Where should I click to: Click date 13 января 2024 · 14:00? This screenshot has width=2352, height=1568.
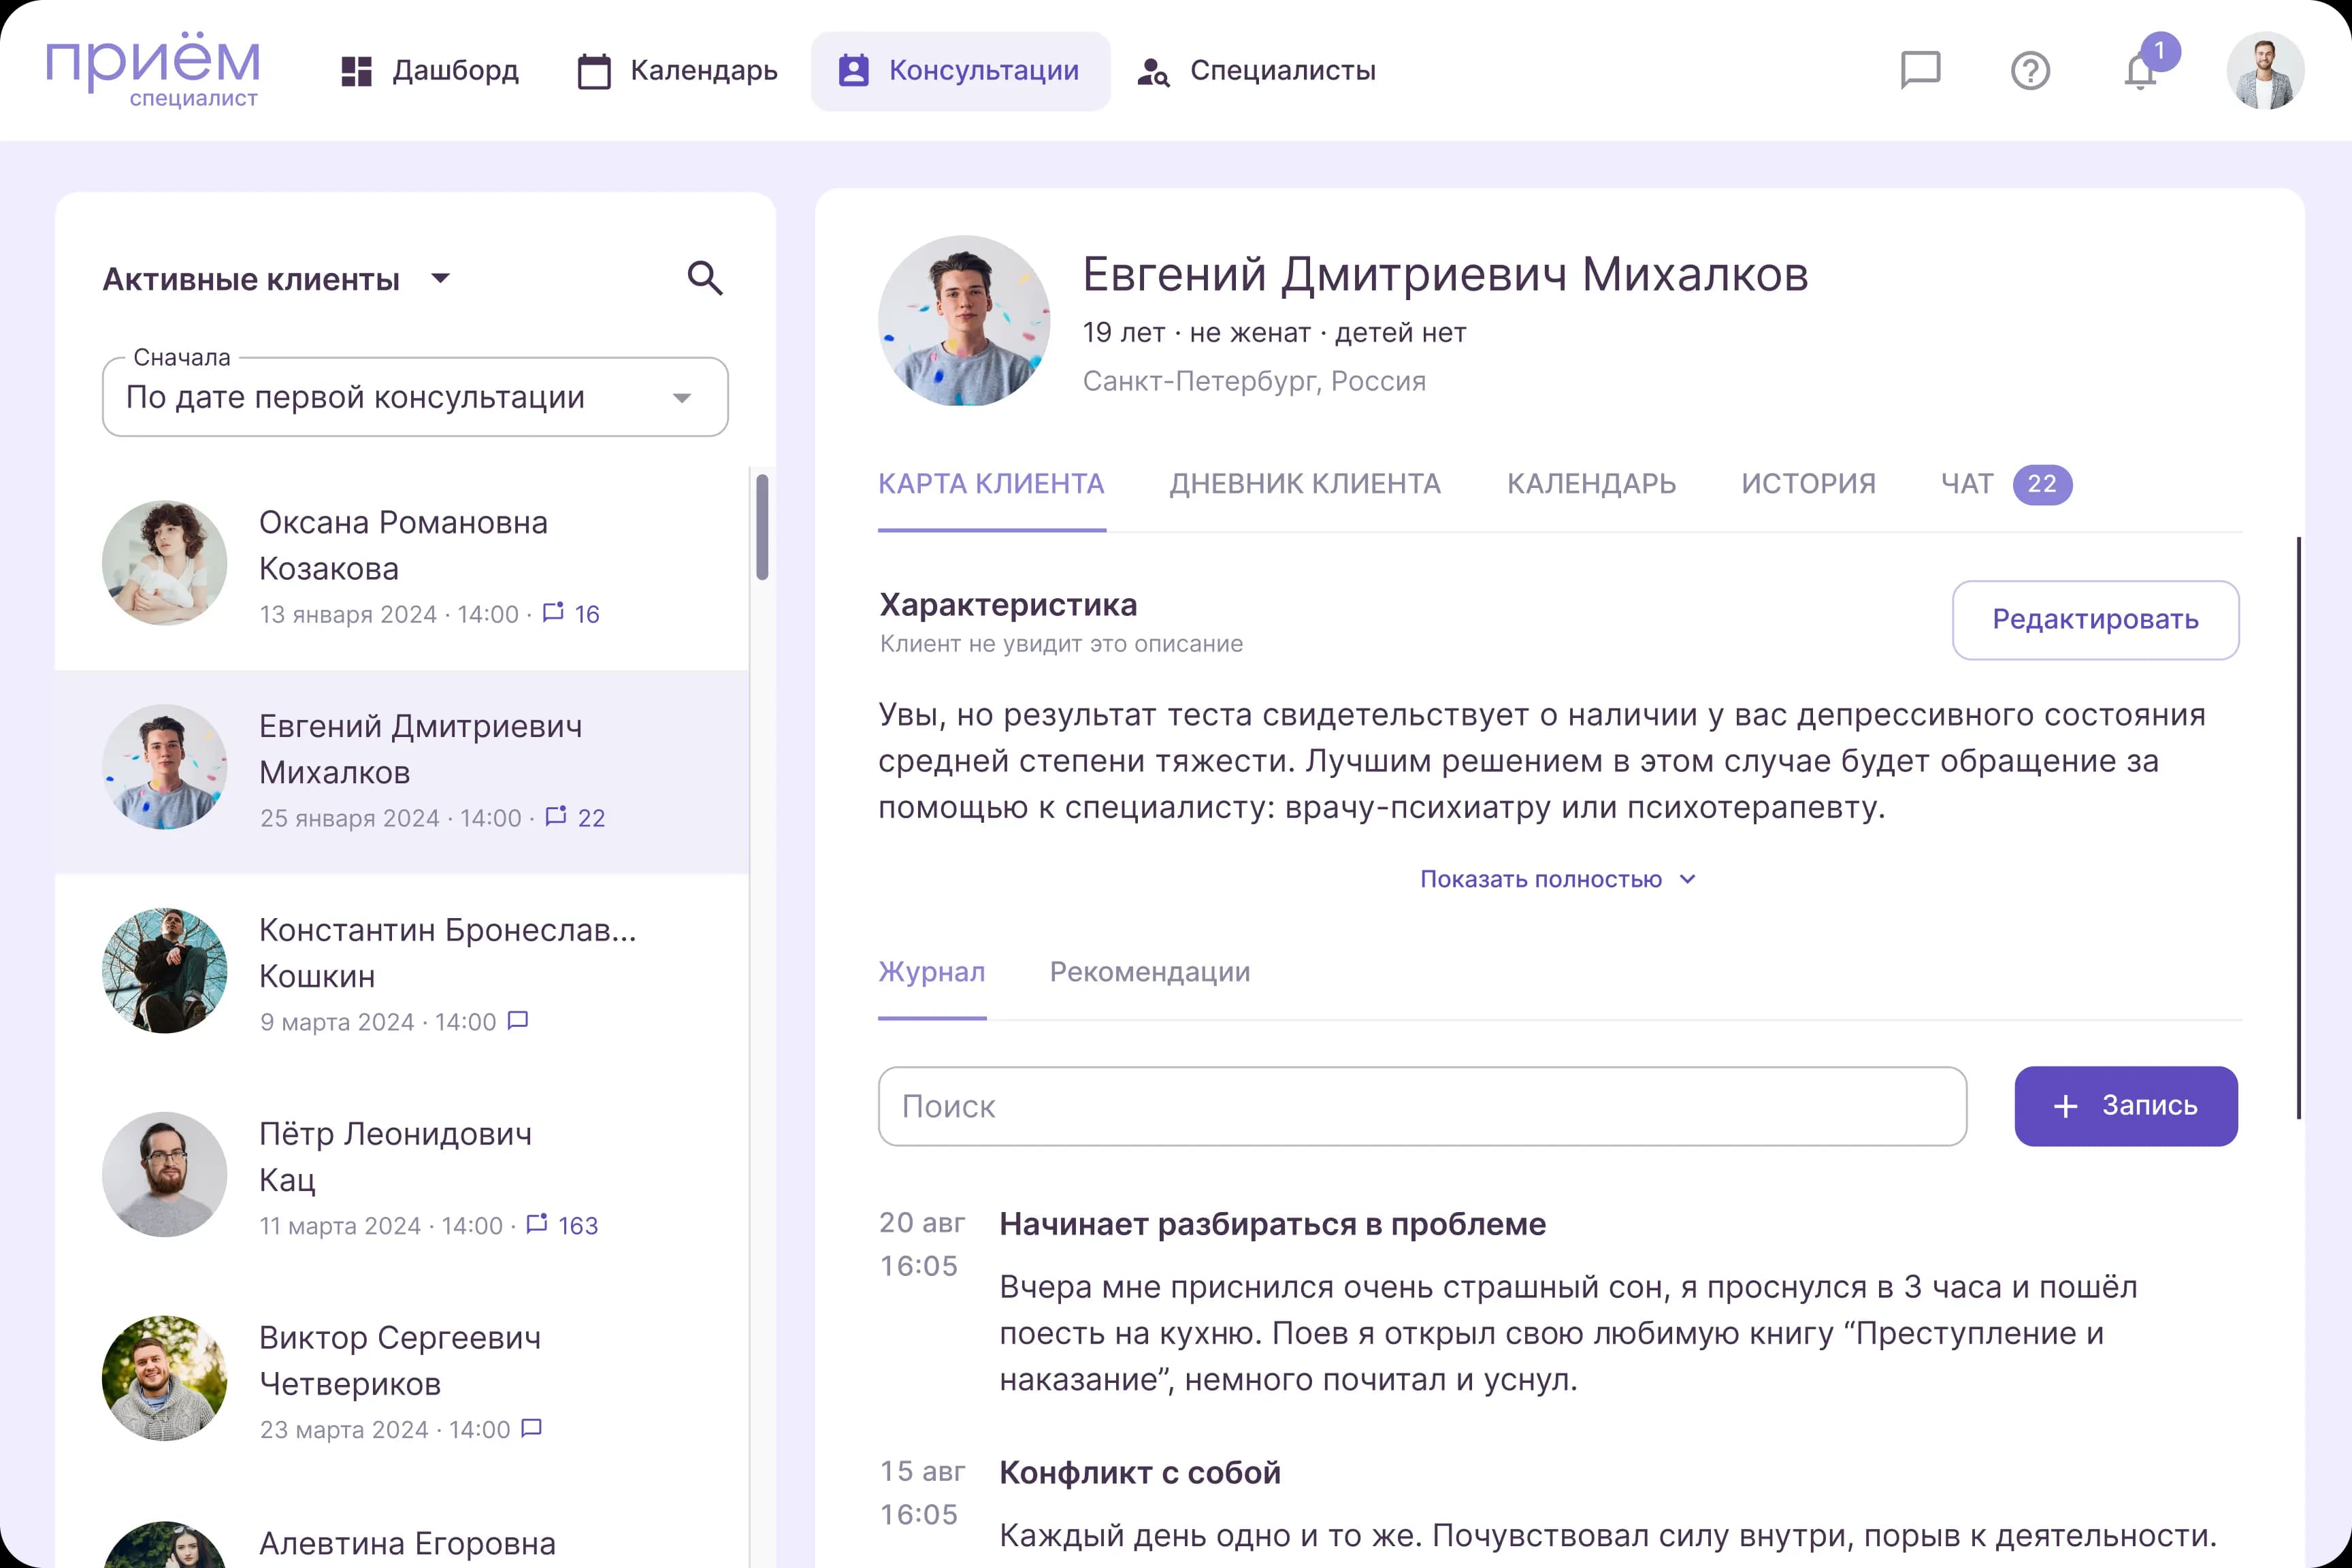point(389,614)
